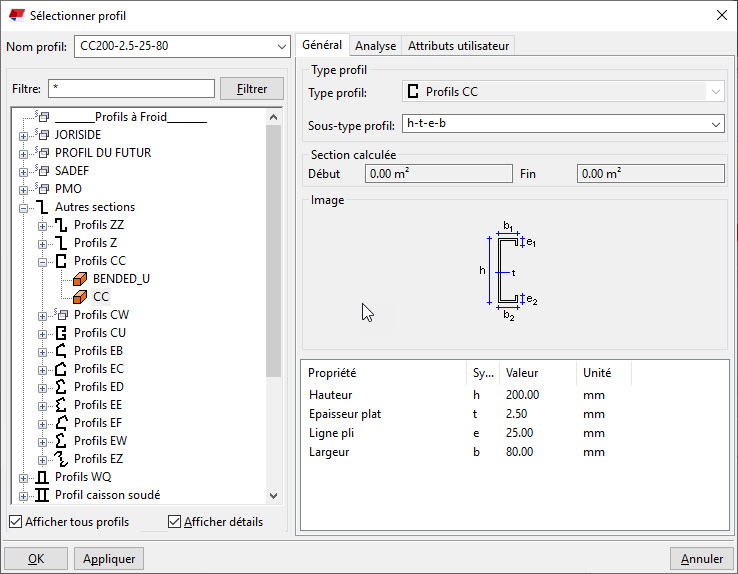Screen dimensions: 738x574
Task: Click the Début section value field
Action: (x=439, y=174)
